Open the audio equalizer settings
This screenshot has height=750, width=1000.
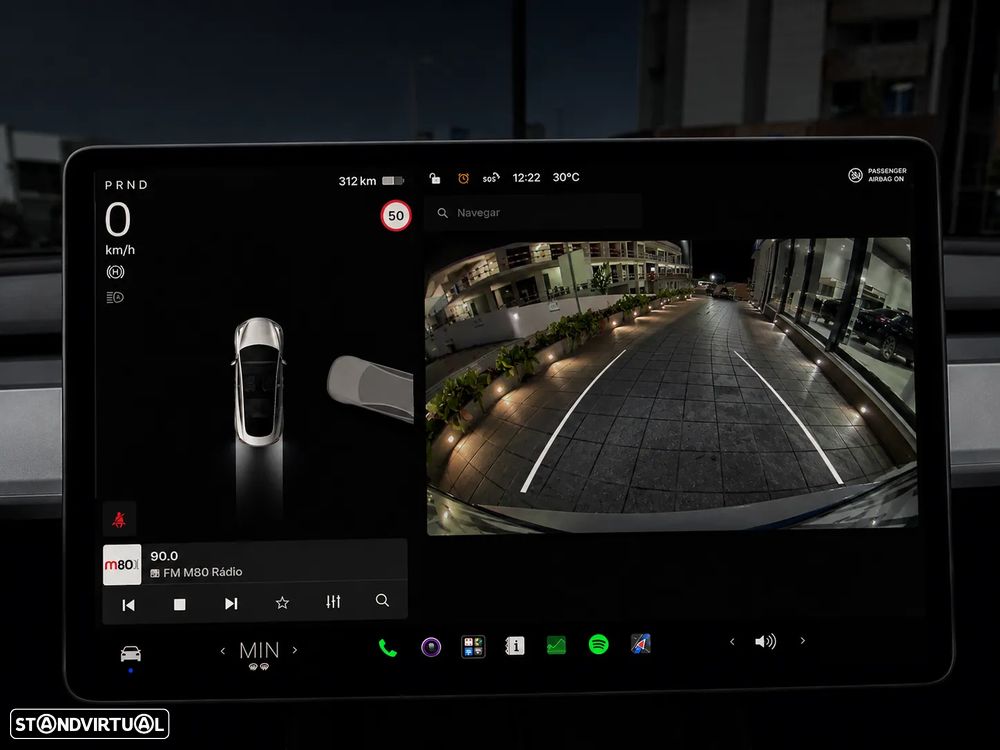[333, 601]
